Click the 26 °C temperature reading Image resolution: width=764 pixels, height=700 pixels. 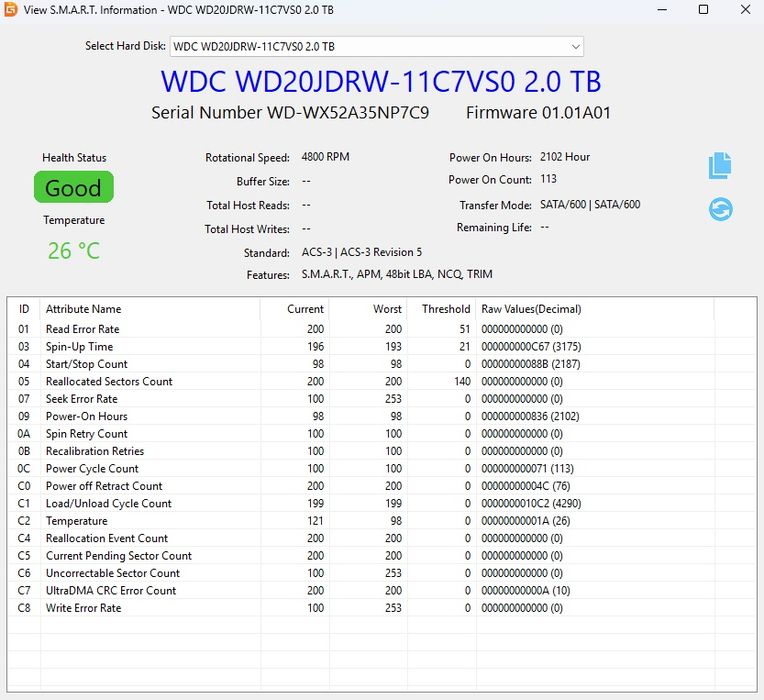click(x=74, y=251)
